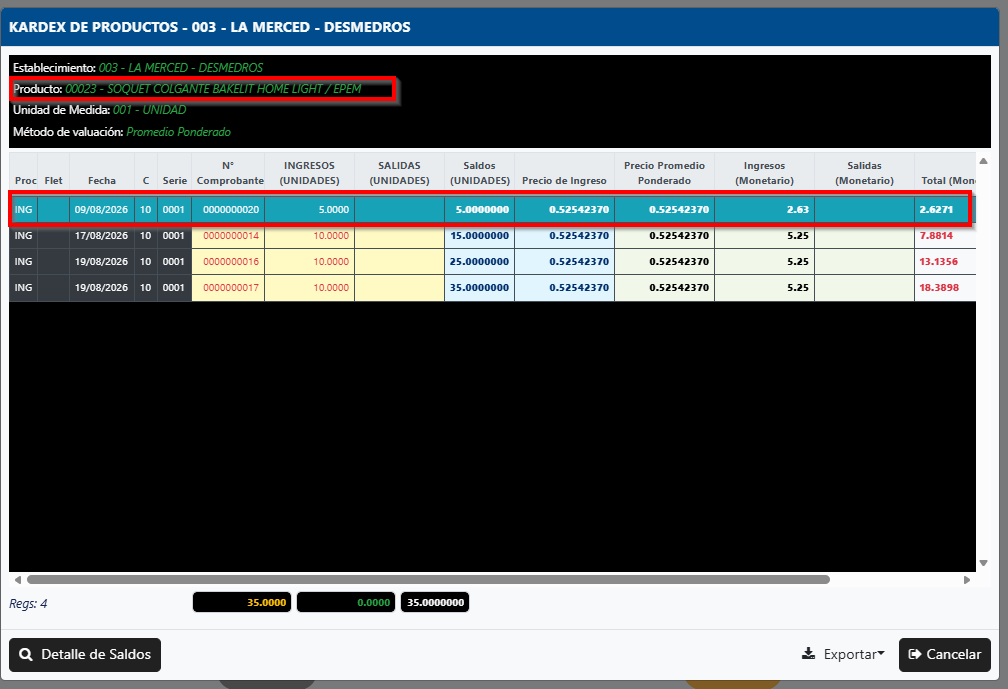Click the download icon beside Exportar
1008x689 pixels.
click(x=808, y=654)
